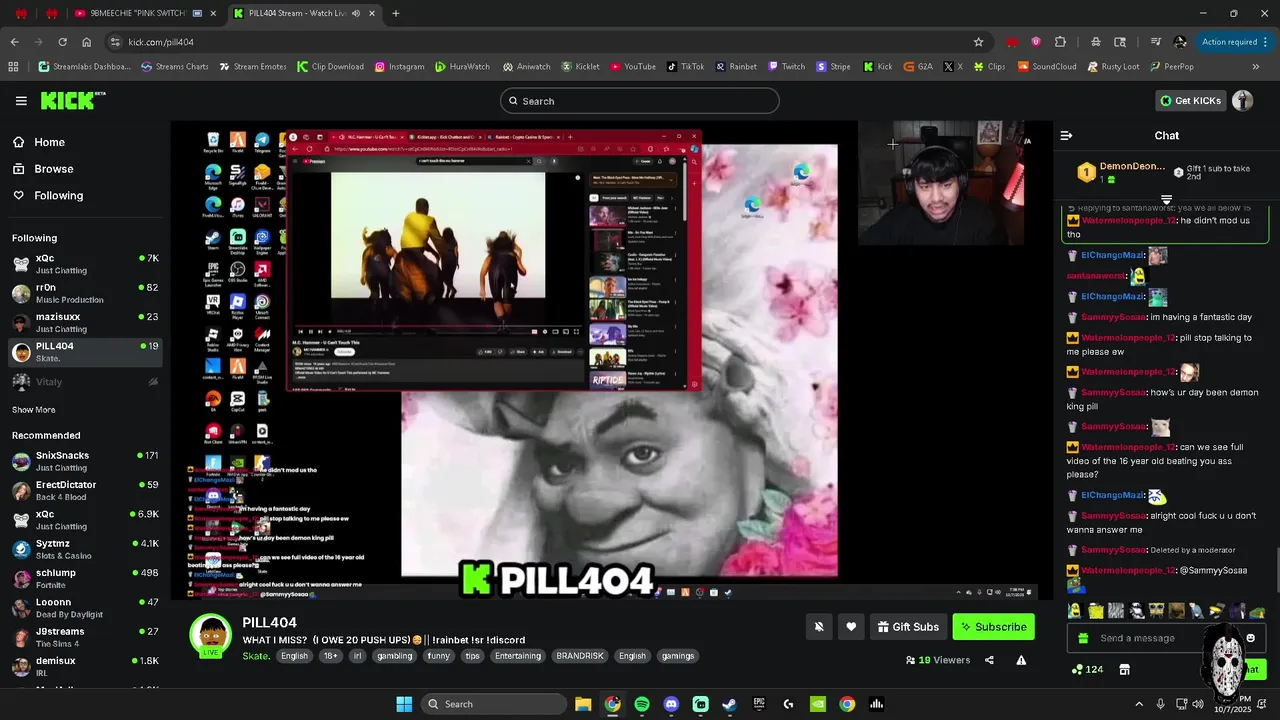1280x720 pixels.
Task: Bookmark this page with star icon
Action: pyautogui.click(x=978, y=42)
